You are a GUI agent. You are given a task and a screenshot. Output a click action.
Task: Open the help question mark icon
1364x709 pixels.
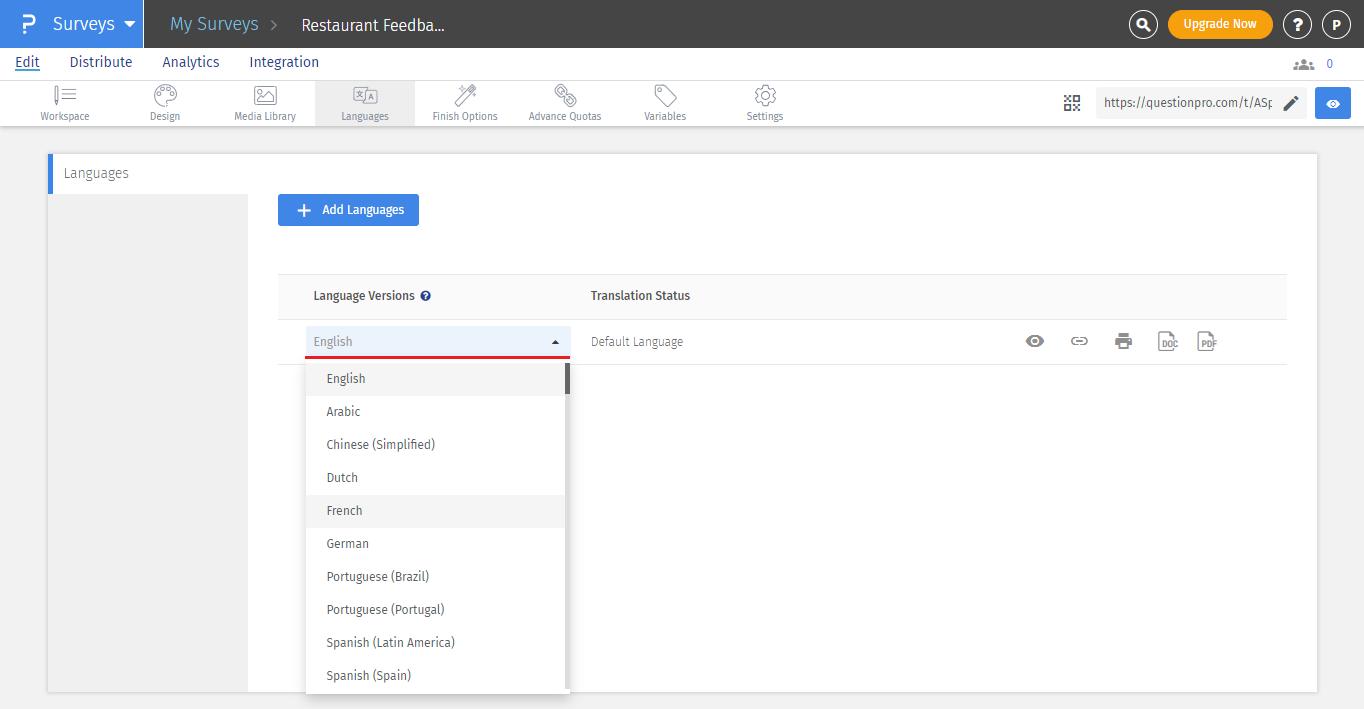[1297, 24]
